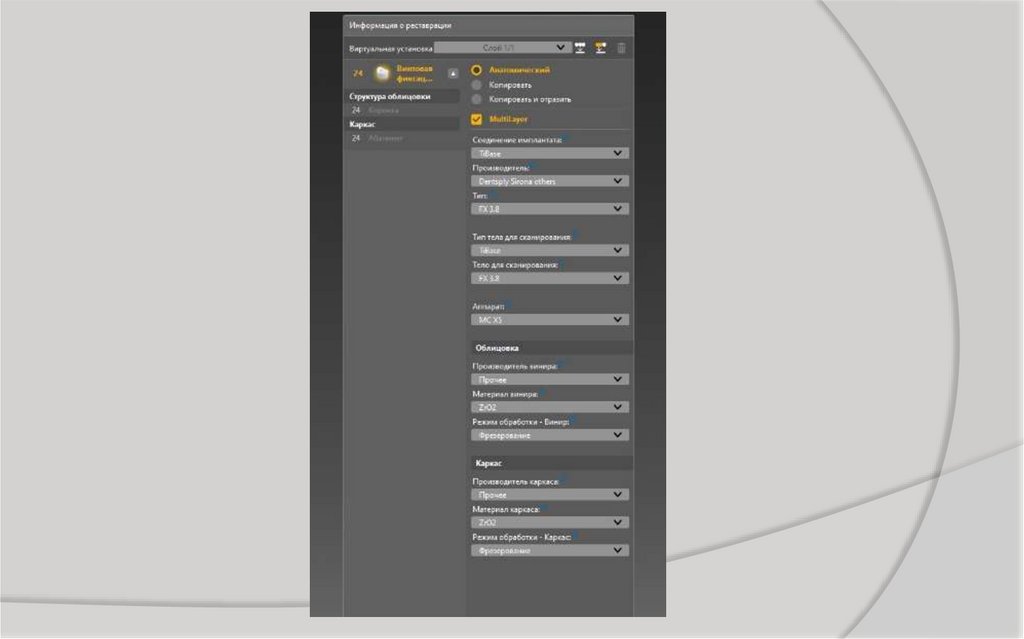Viewport: 1024px width, 639px height.
Task: Open the Материал винира ZrO2 dropdown
Action: 550,407
